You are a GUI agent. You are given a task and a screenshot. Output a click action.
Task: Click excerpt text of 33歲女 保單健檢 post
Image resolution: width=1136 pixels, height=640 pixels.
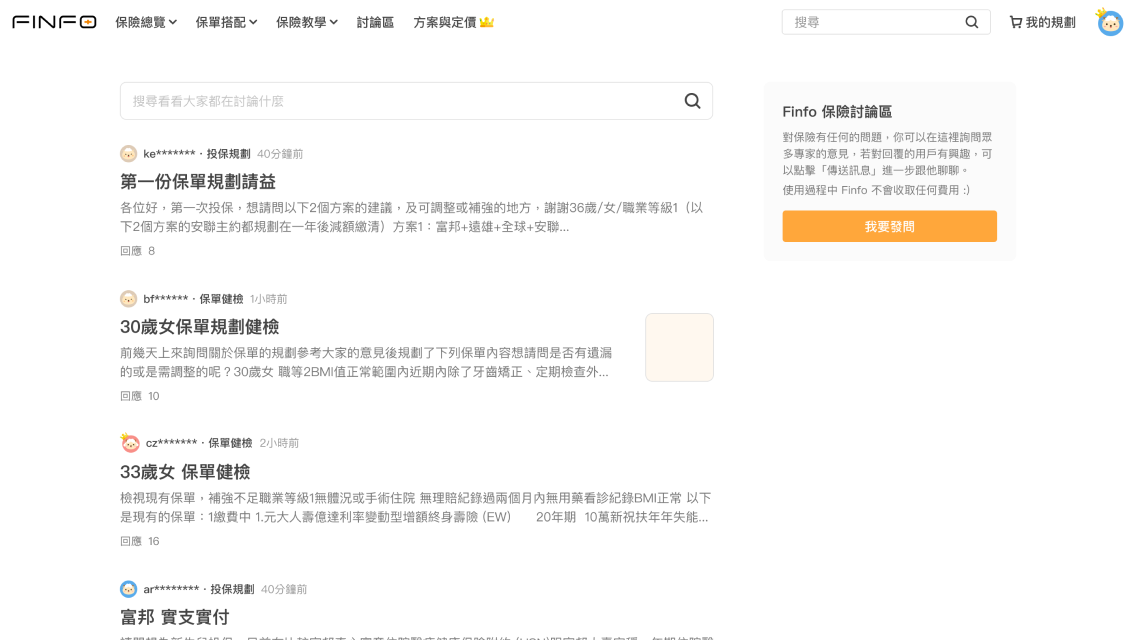click(x=416, y=507)
